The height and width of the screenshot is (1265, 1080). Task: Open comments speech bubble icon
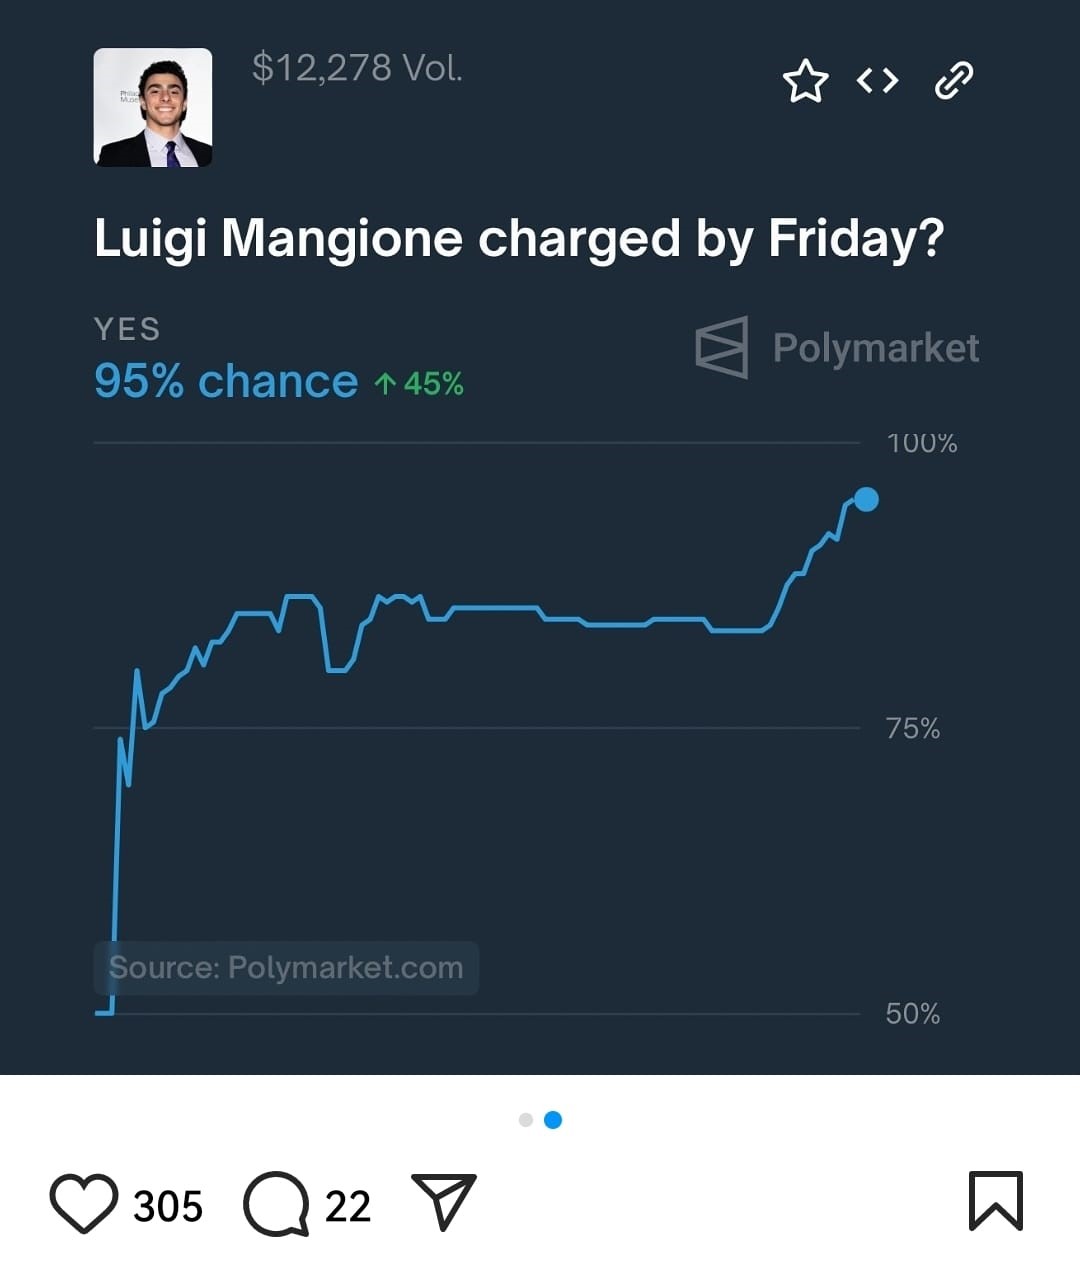[x=275, y=1204]
